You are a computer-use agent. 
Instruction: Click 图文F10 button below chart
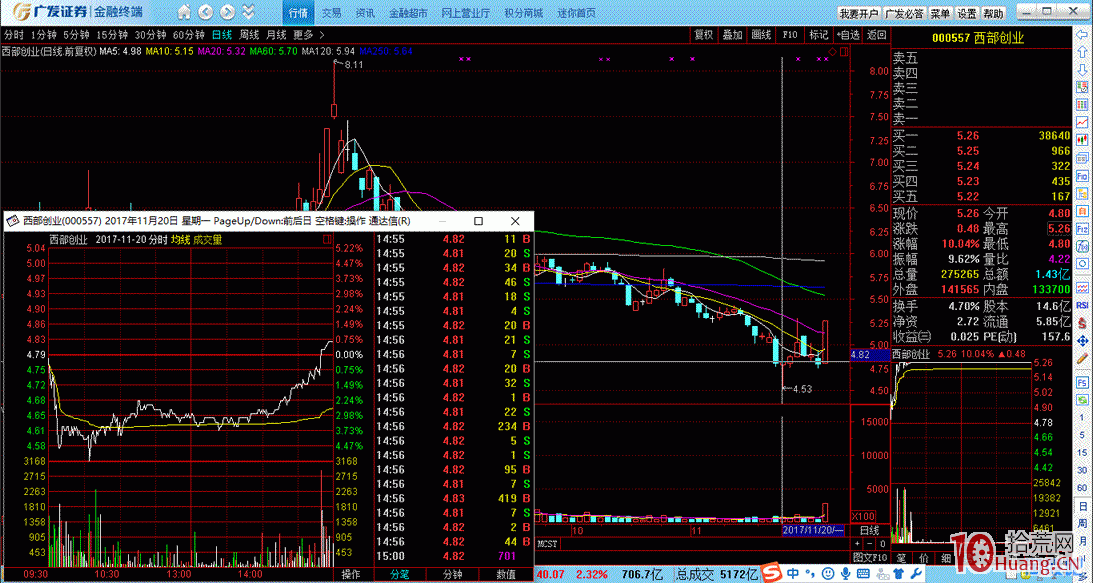[x=870, y=557]
